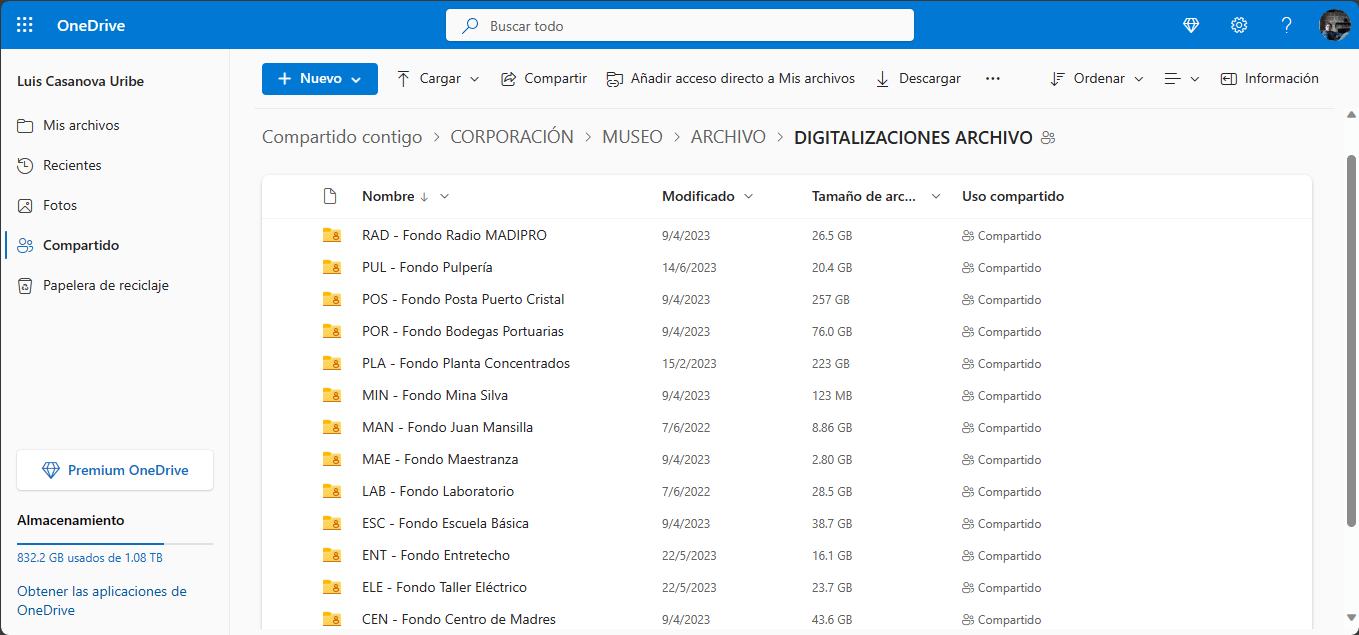Open the Settings gear icon
The image size is (1359, 635).
[1239, 25]
